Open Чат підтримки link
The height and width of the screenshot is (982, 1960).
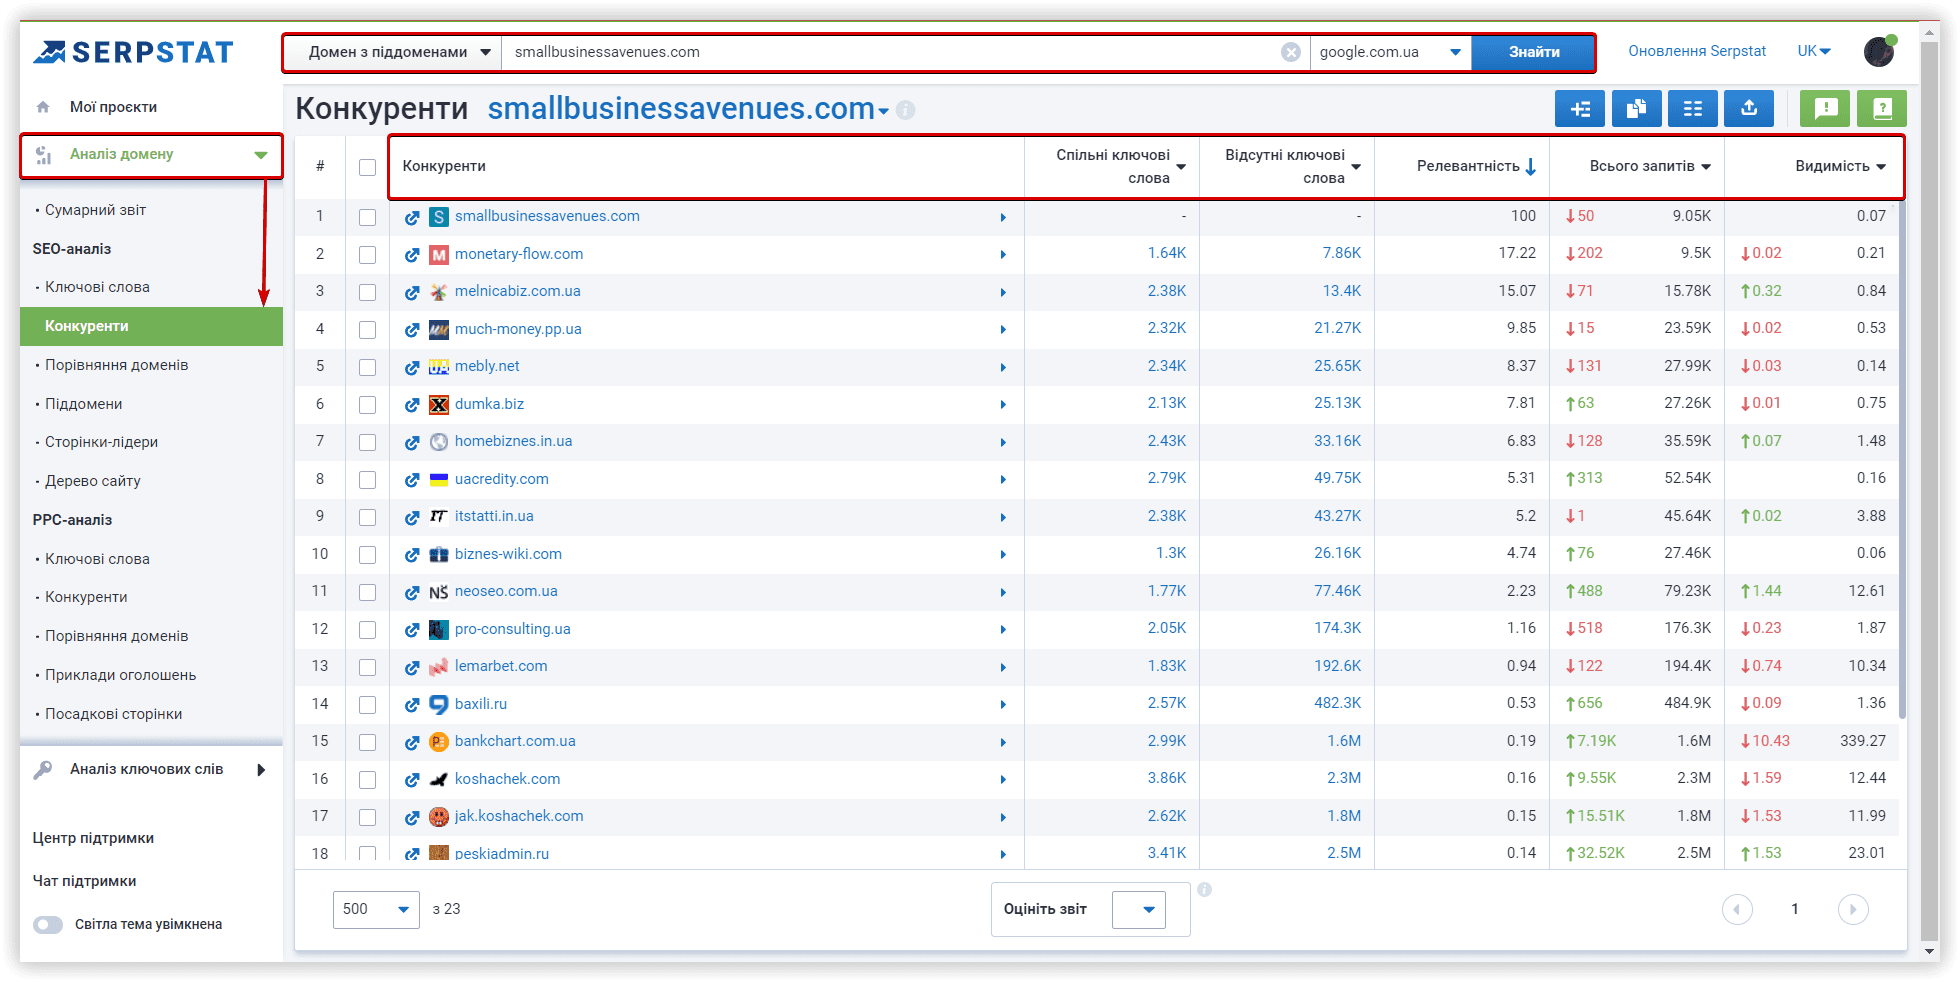click(84, 881)
